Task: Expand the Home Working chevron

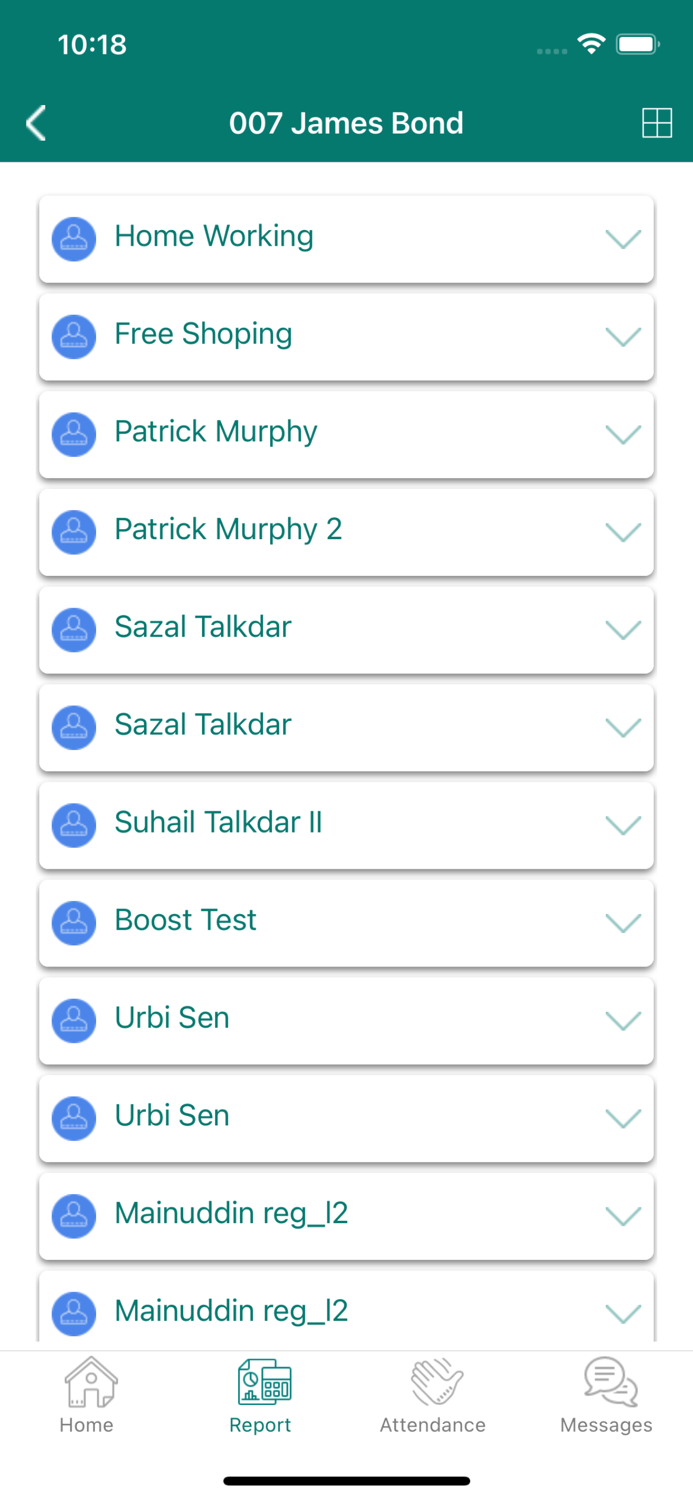Action: [x=623, y=239]
